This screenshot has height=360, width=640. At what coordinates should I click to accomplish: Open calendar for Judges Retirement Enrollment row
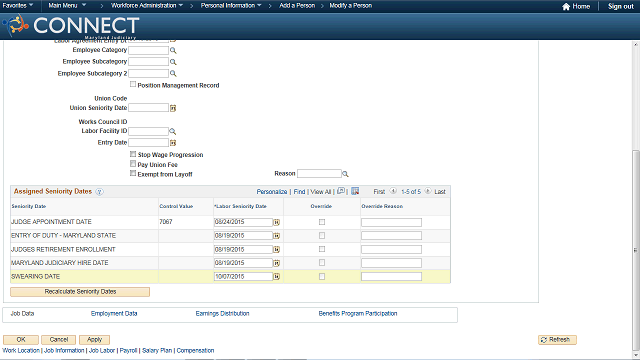[277, 250]
